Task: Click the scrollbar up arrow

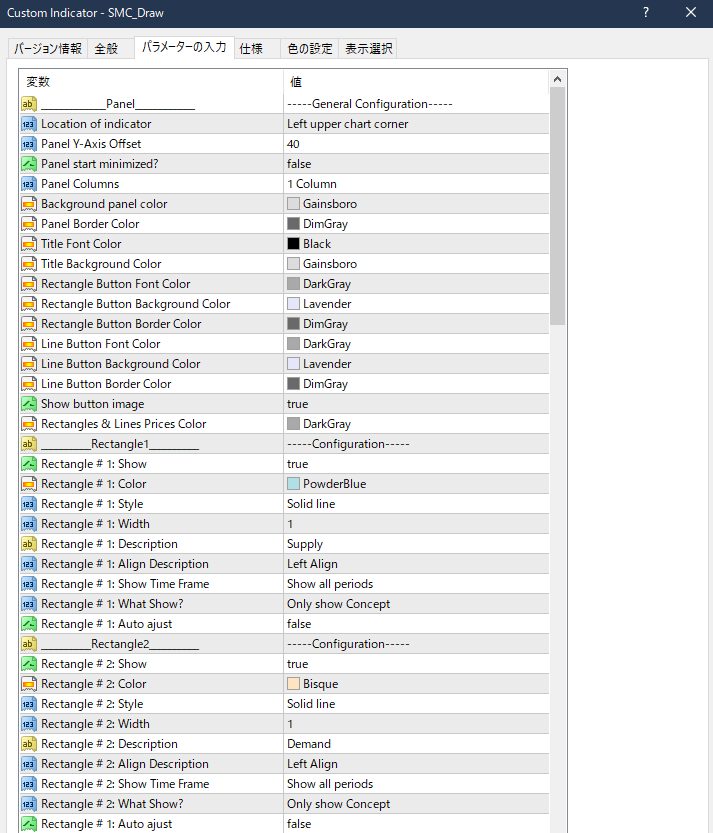Action: pyautogui.click(x=557, y=79)
